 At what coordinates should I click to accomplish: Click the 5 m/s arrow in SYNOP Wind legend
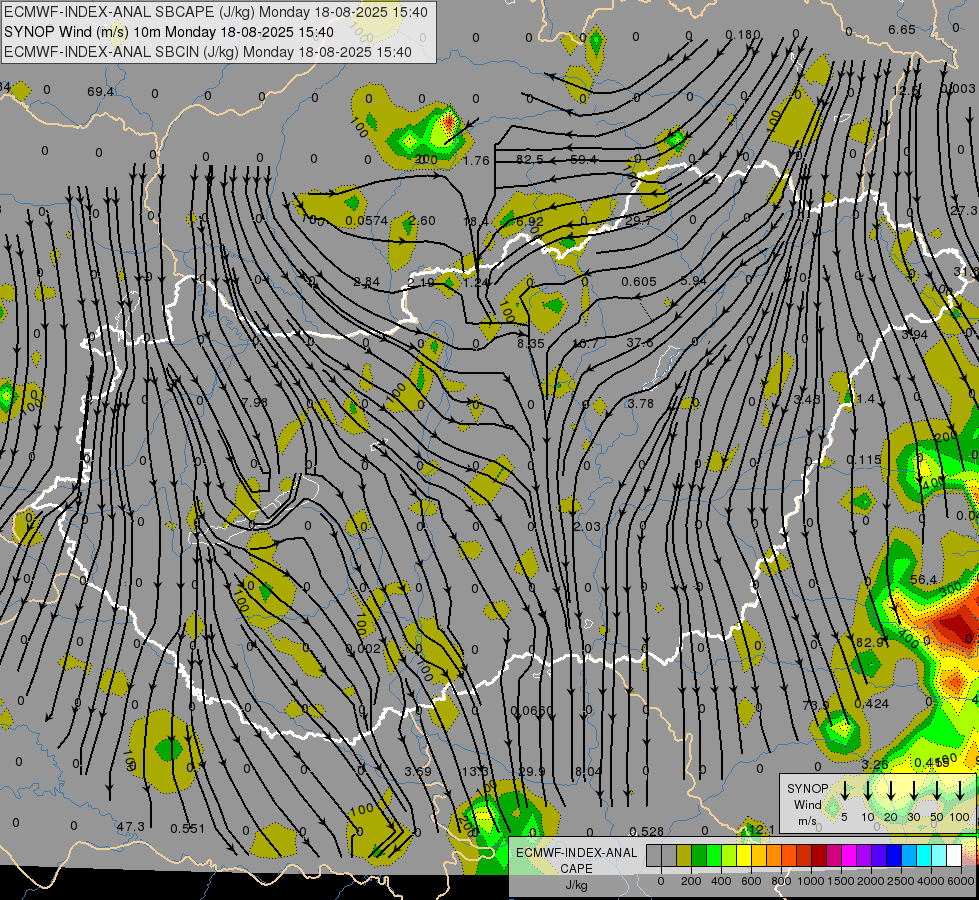click(845, 790)
